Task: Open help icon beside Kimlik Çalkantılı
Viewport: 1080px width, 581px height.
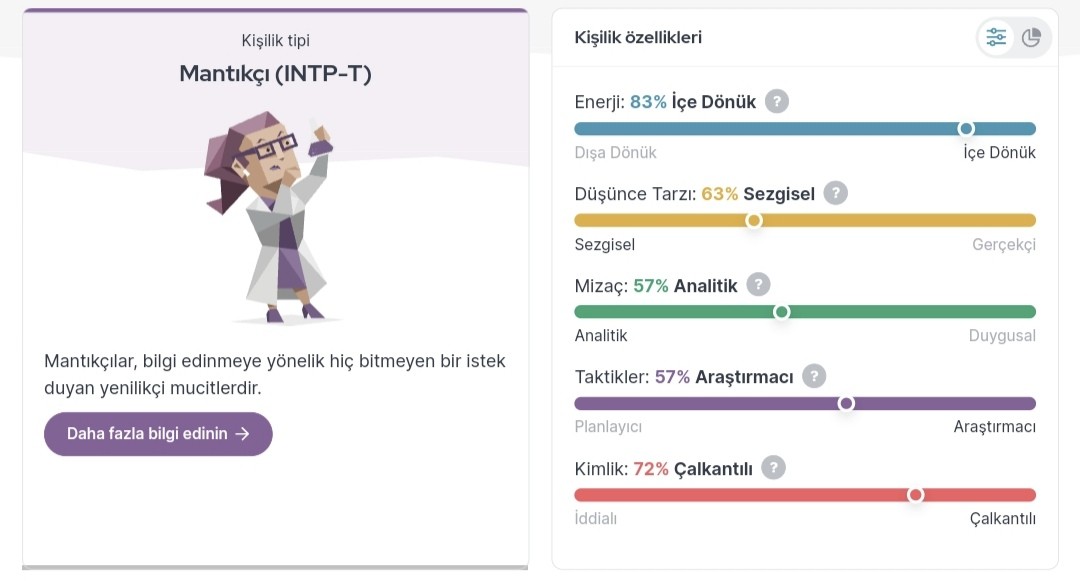Action: (x=773, y=467)
